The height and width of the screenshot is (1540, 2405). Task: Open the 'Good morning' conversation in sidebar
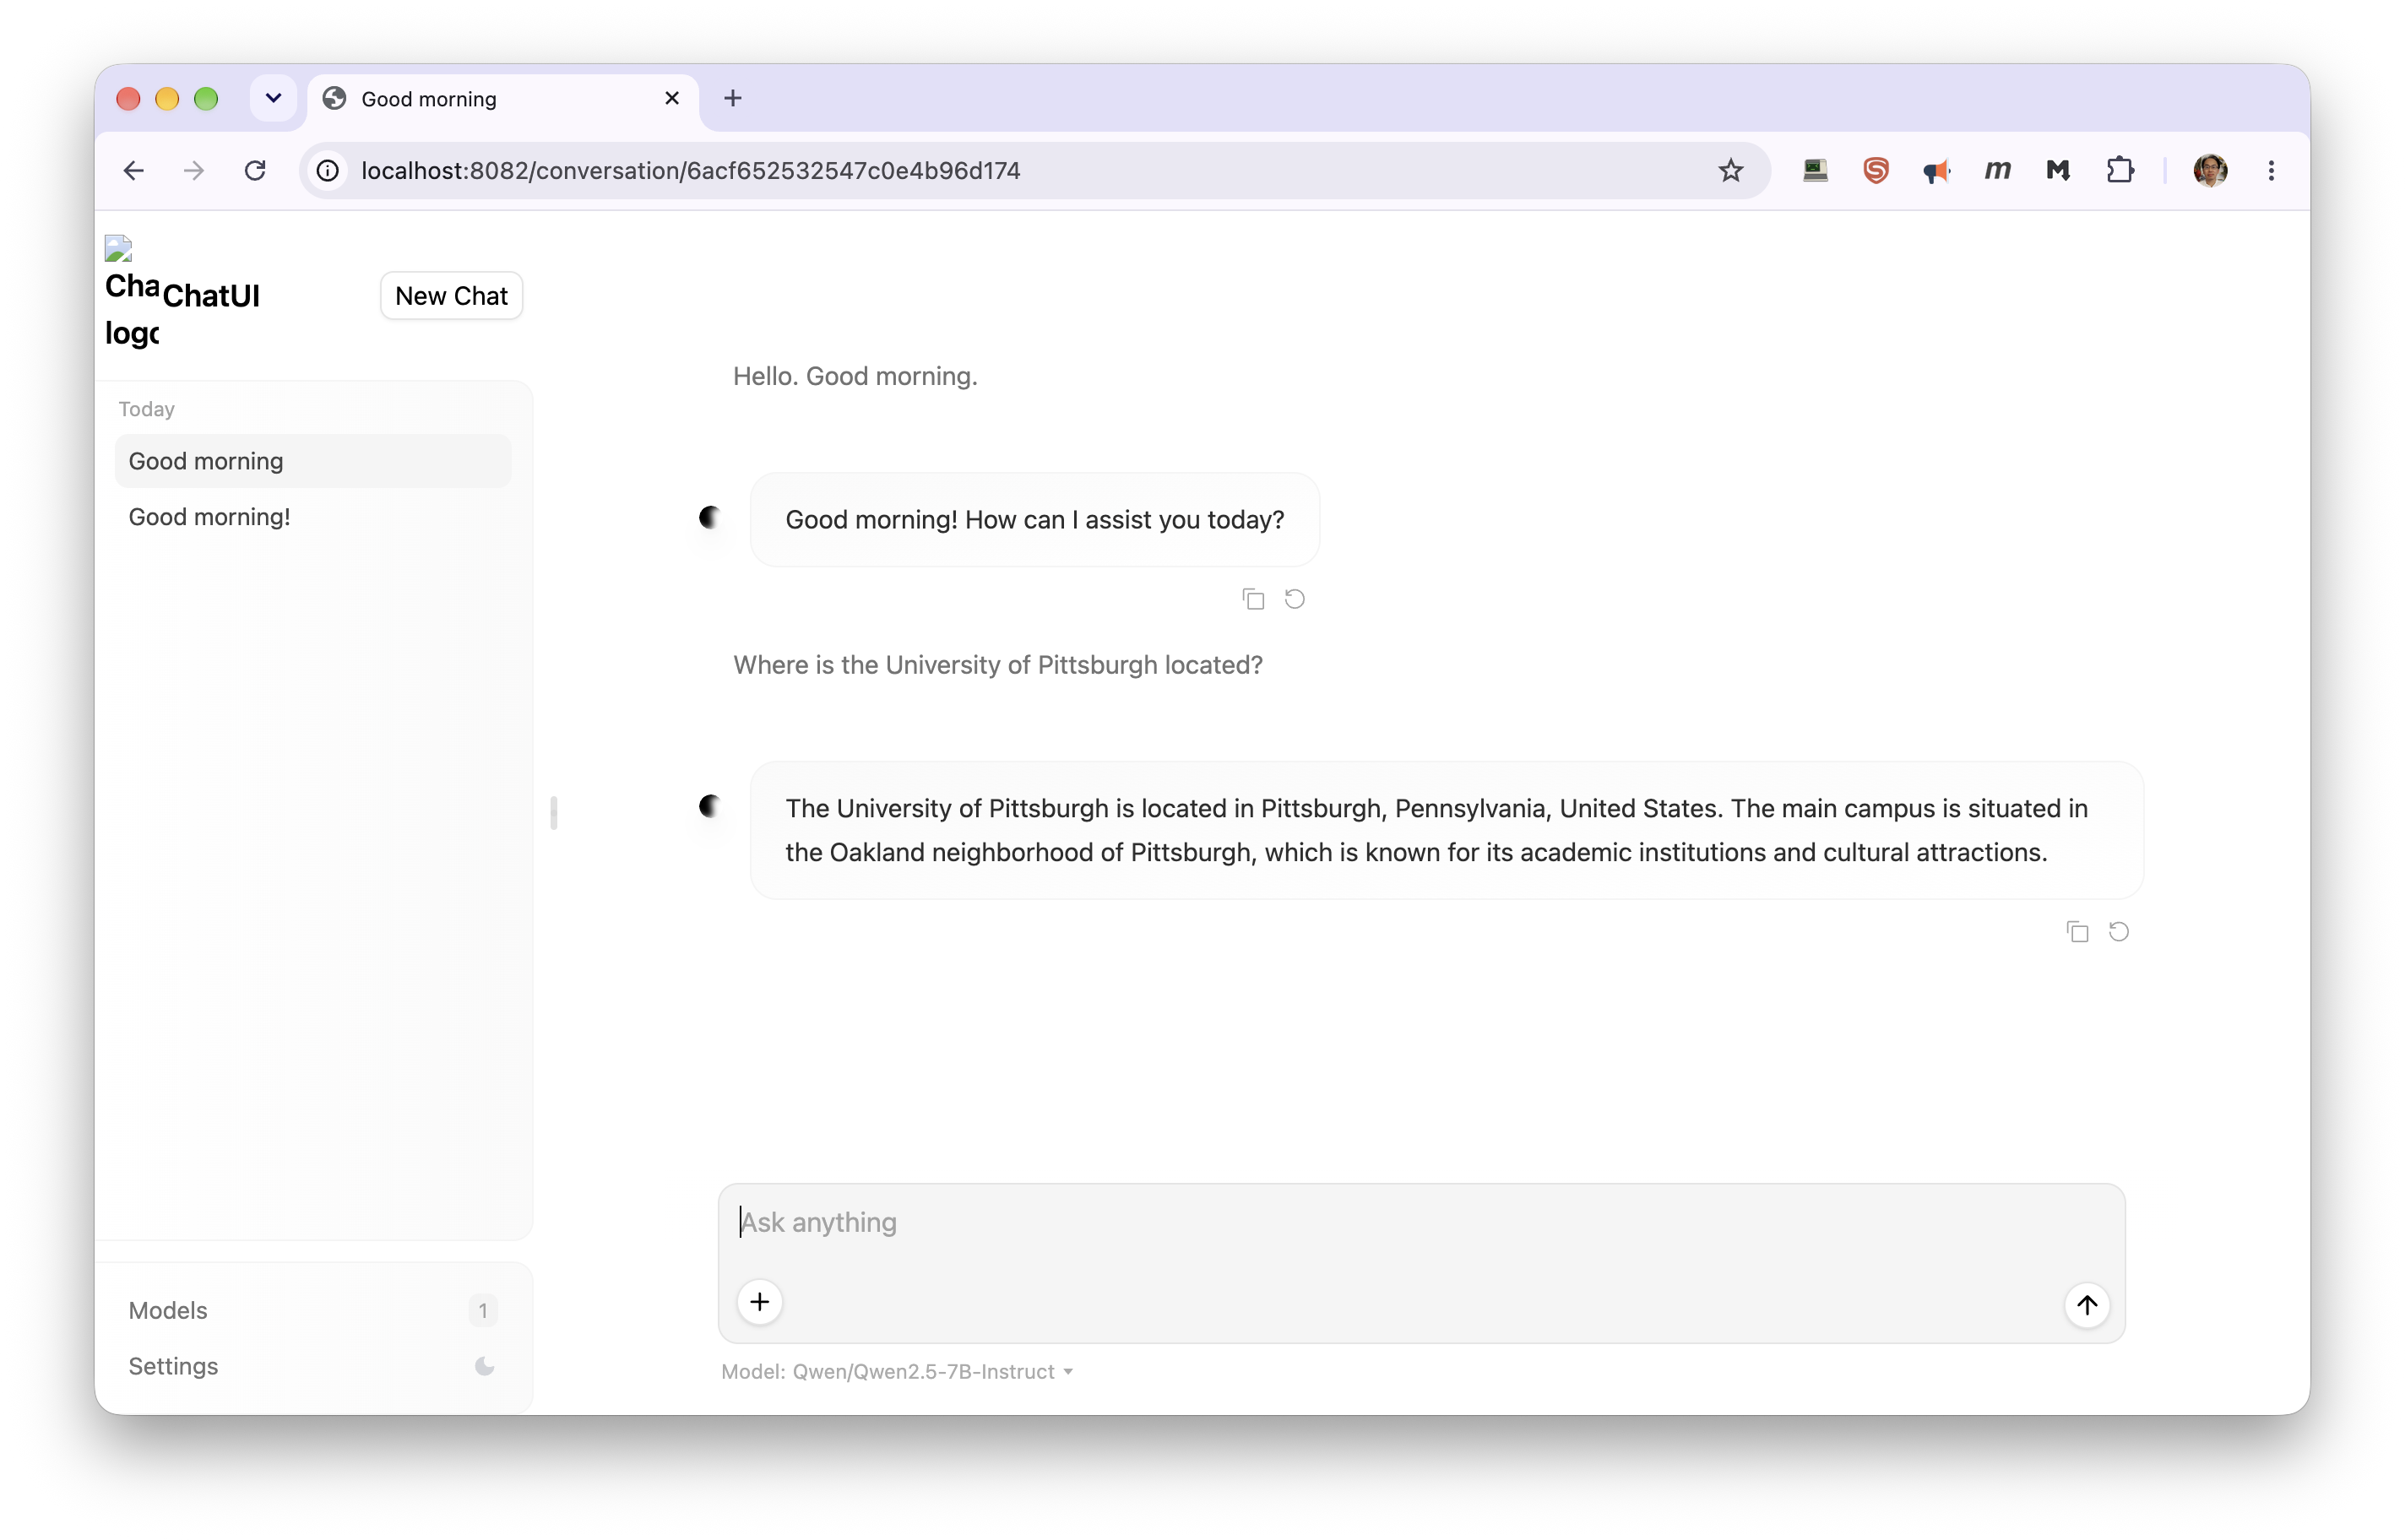point(313,461)
